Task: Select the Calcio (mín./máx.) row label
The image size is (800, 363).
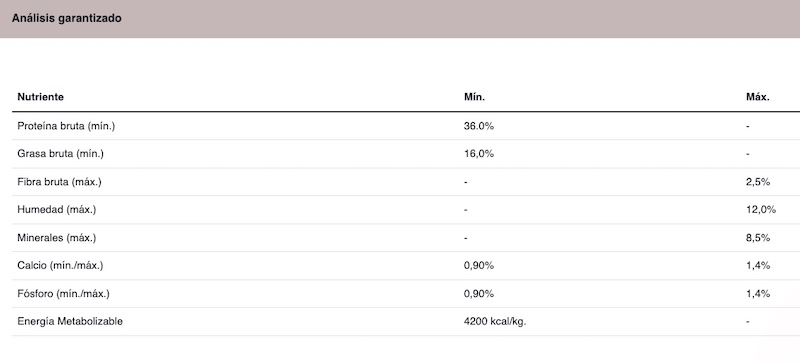Action: tap(60, 266)
